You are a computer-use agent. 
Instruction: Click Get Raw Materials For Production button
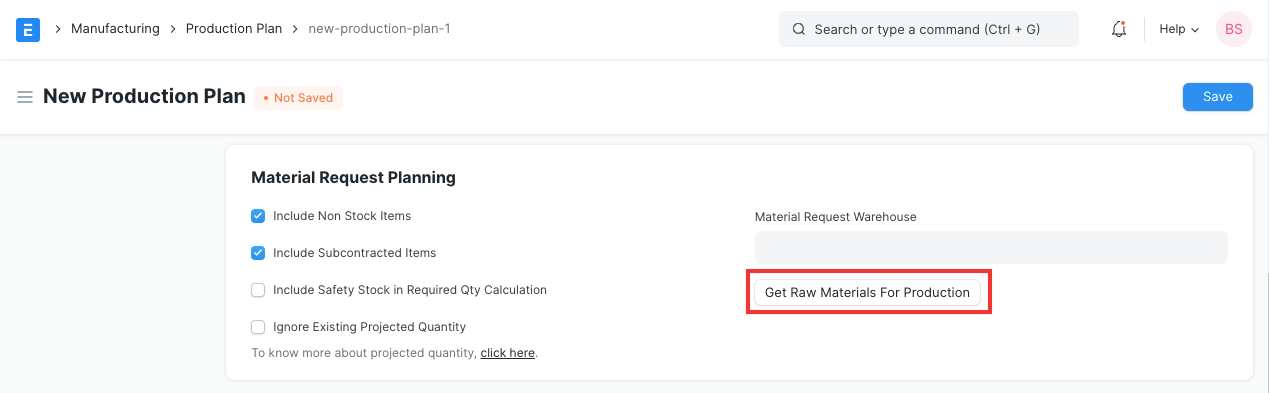tap(867, 293)
